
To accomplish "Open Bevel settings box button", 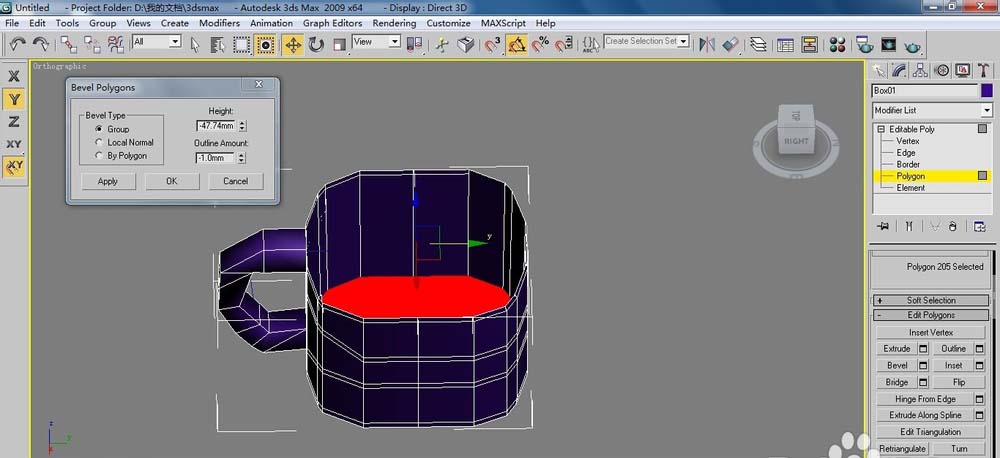I will tap(923, 366).
